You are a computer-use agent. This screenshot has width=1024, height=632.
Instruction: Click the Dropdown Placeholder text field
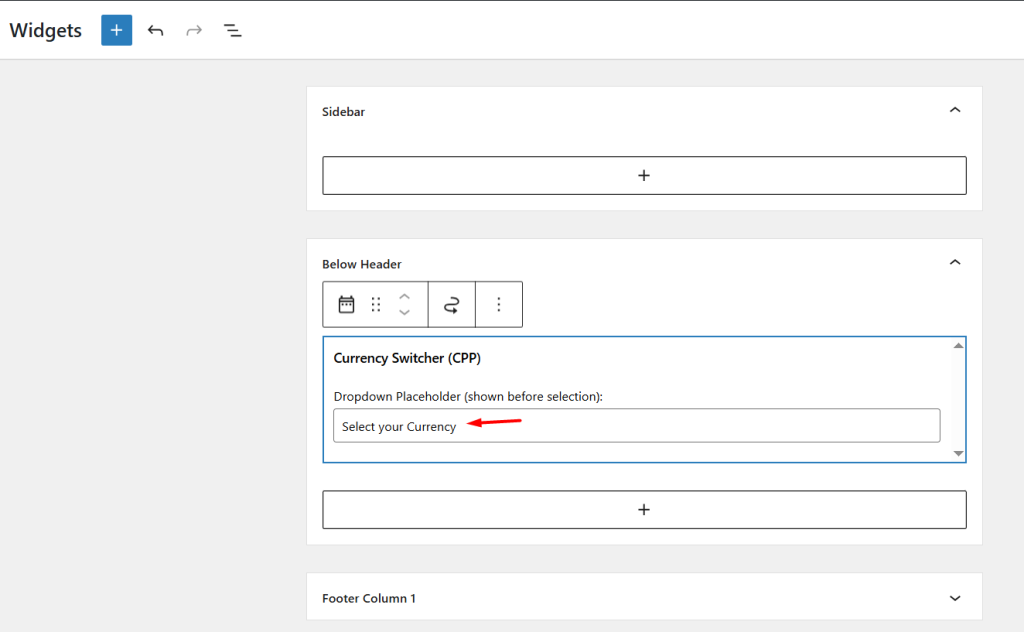coord(636,426)
